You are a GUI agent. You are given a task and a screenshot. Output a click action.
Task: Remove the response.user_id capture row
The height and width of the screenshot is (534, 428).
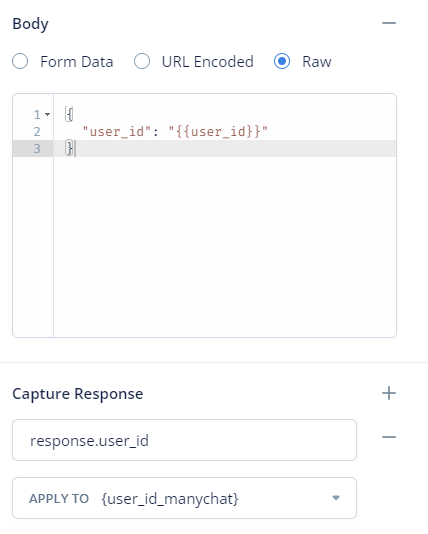coord(389,437)
